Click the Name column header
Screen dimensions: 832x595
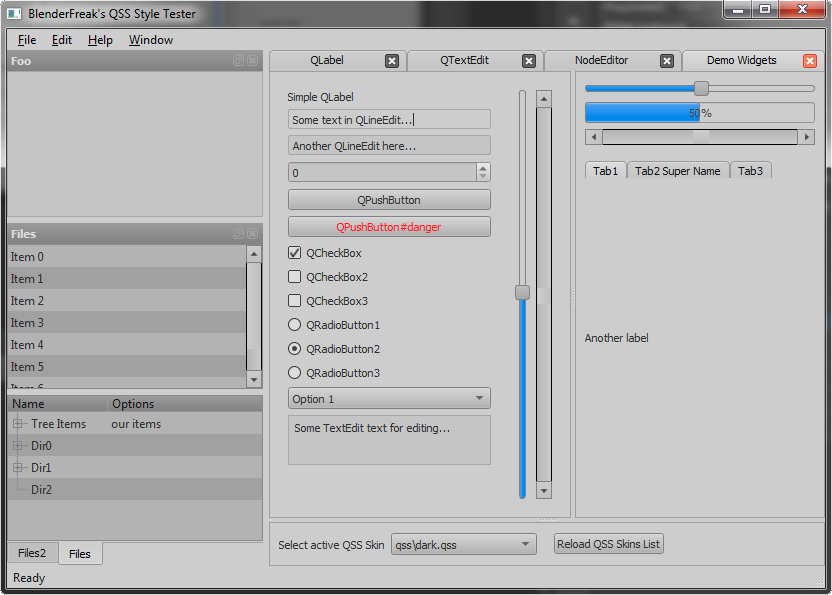coord(58,404)
